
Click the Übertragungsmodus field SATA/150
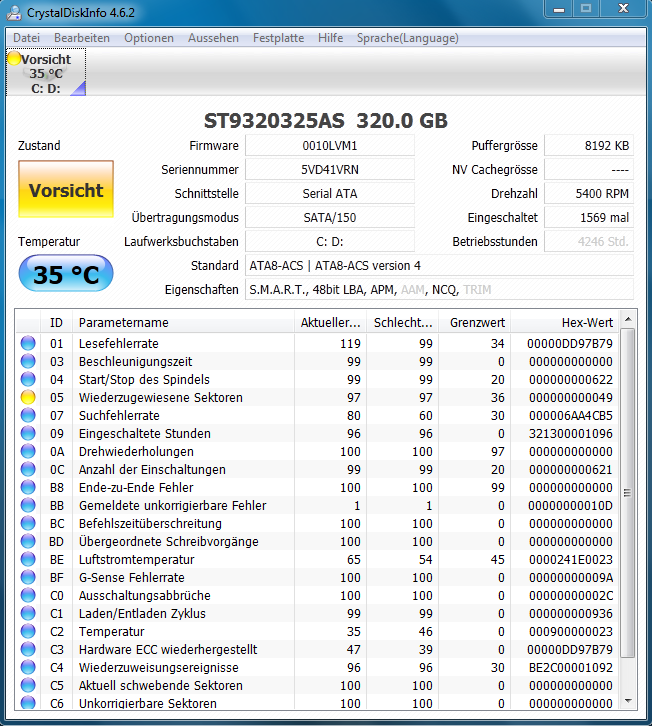(330, 218)
